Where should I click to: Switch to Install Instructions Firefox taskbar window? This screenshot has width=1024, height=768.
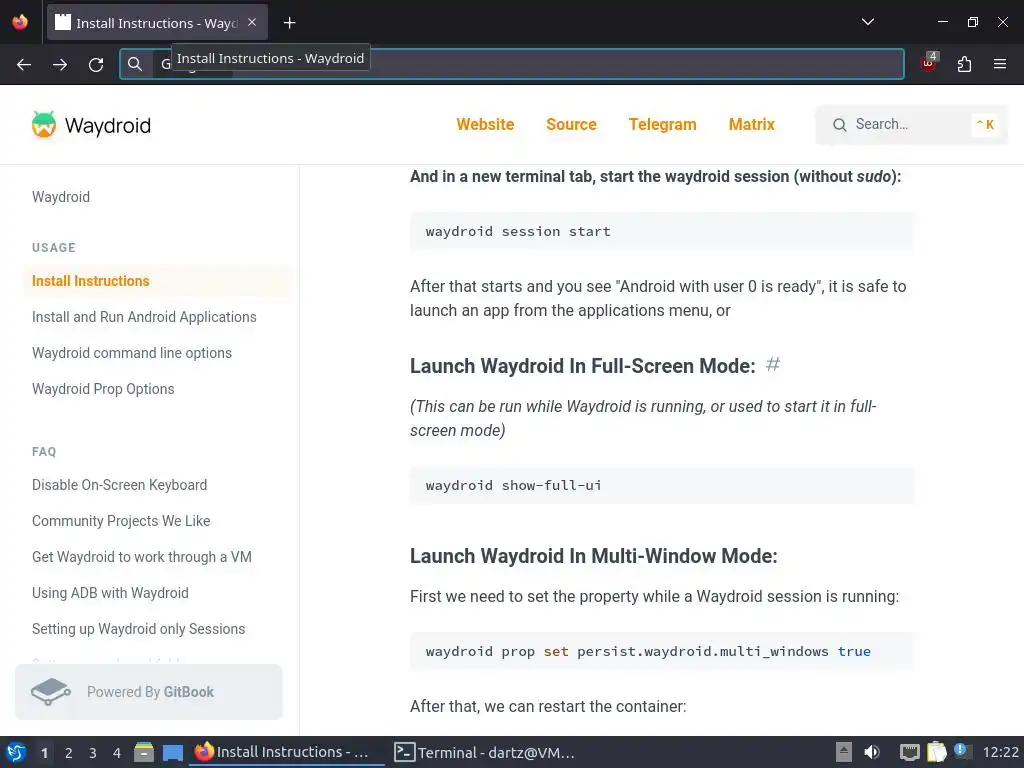click(287, 752)
